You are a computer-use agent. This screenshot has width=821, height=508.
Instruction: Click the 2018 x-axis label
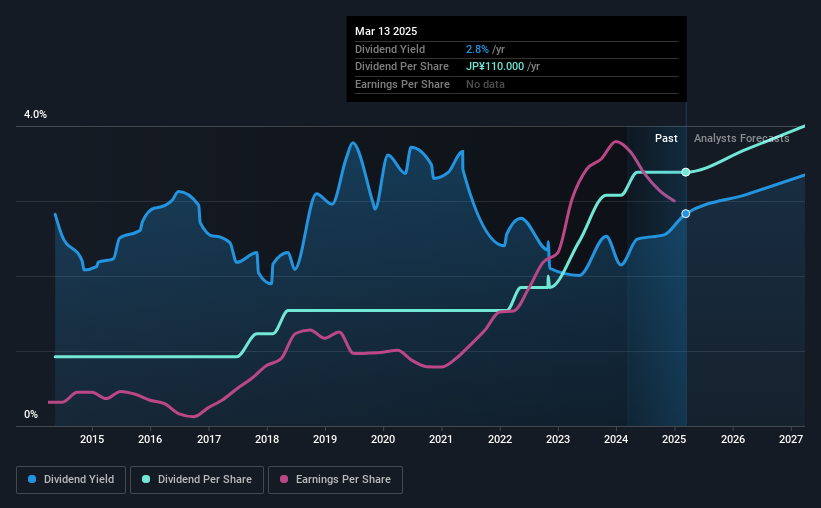pyautogui.click(x=267, y=439)
